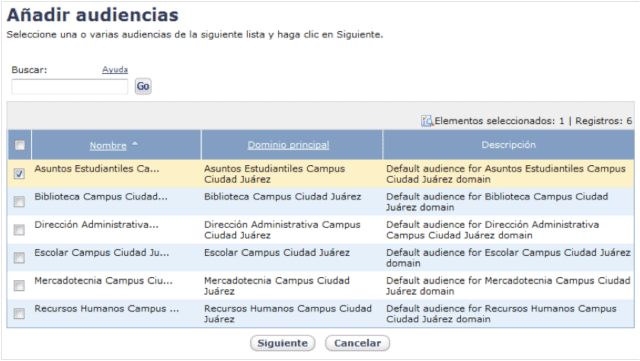Select the Dirección Administrativa audience checkbox

tap(19, 230)
